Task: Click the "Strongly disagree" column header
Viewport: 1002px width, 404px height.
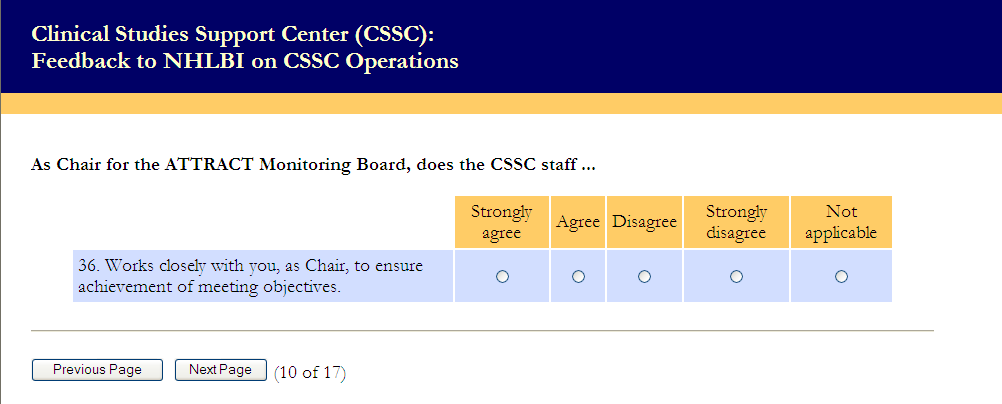Action: click(736, 222)
